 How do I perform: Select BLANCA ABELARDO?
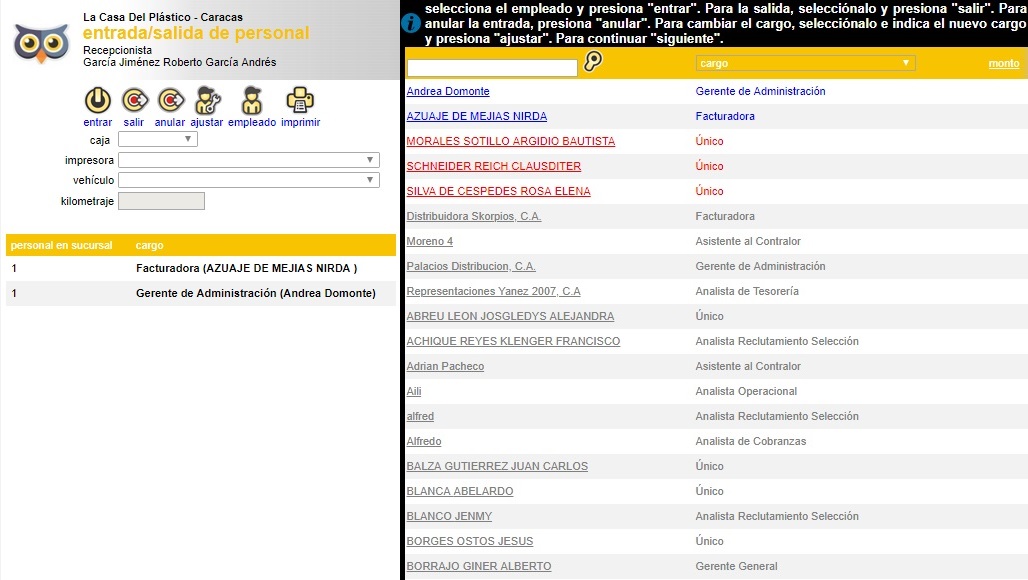click(460, 491)
